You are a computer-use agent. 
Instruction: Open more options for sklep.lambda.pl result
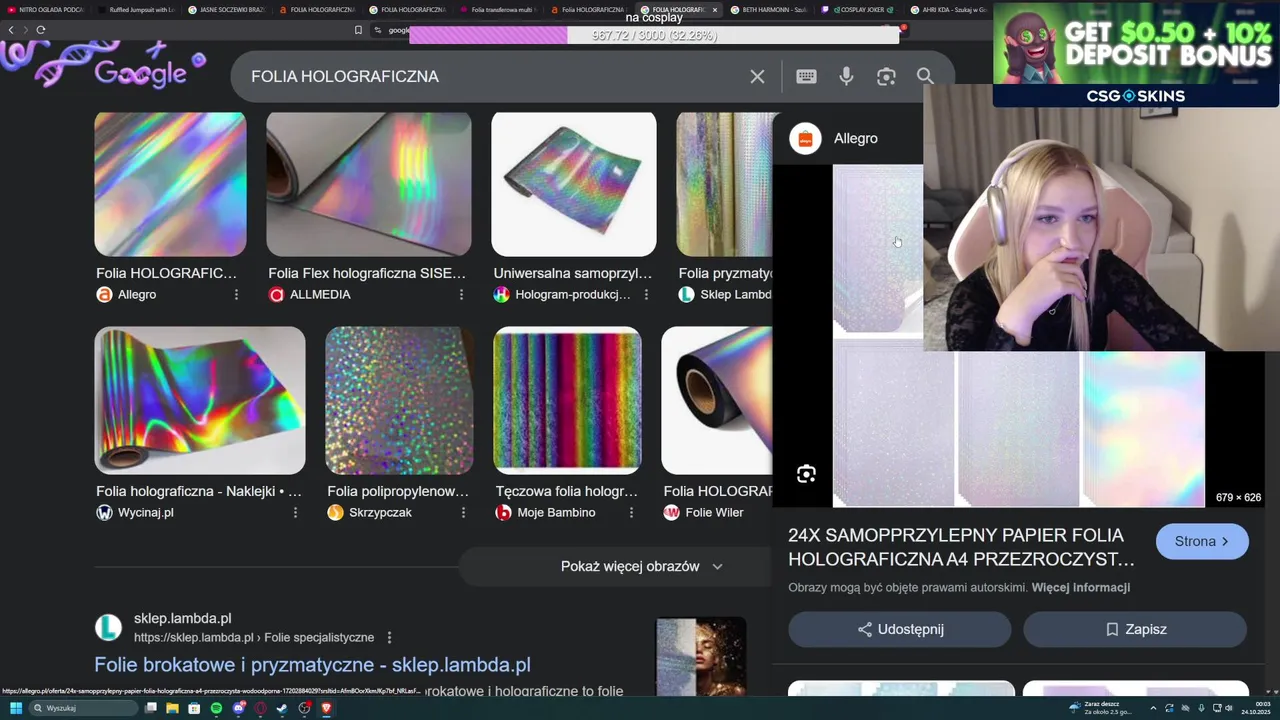[x=389, y=637]
